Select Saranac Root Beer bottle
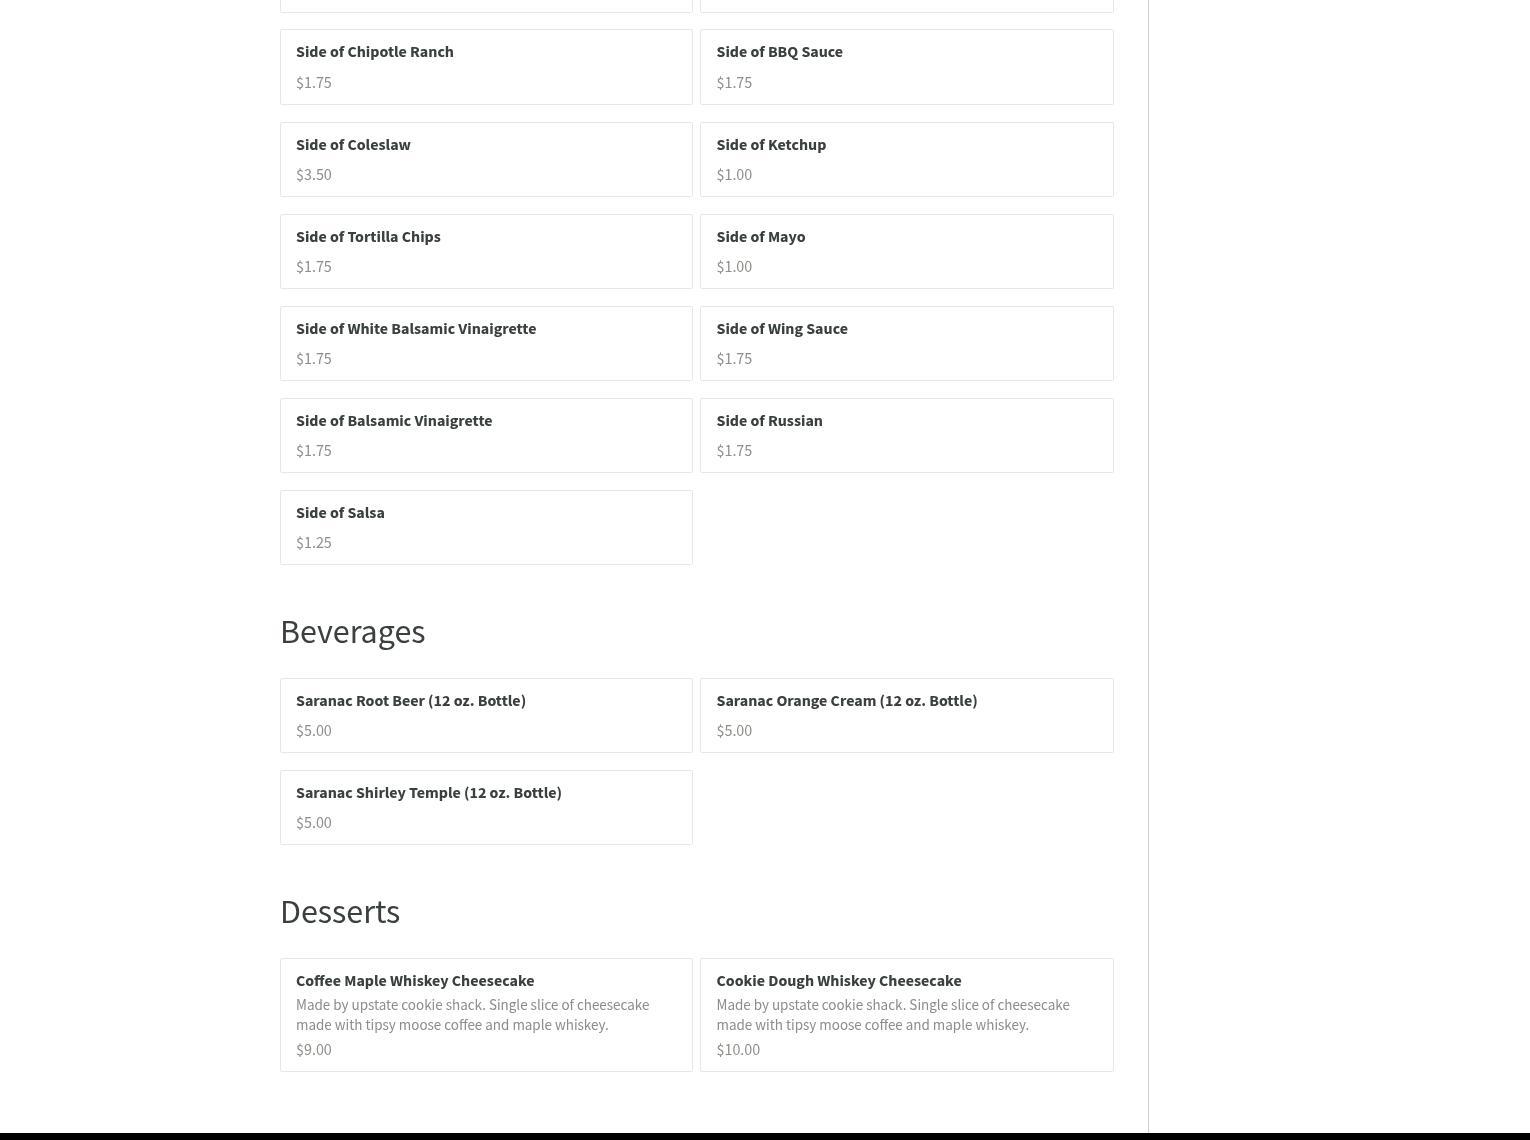 (486, 715)
